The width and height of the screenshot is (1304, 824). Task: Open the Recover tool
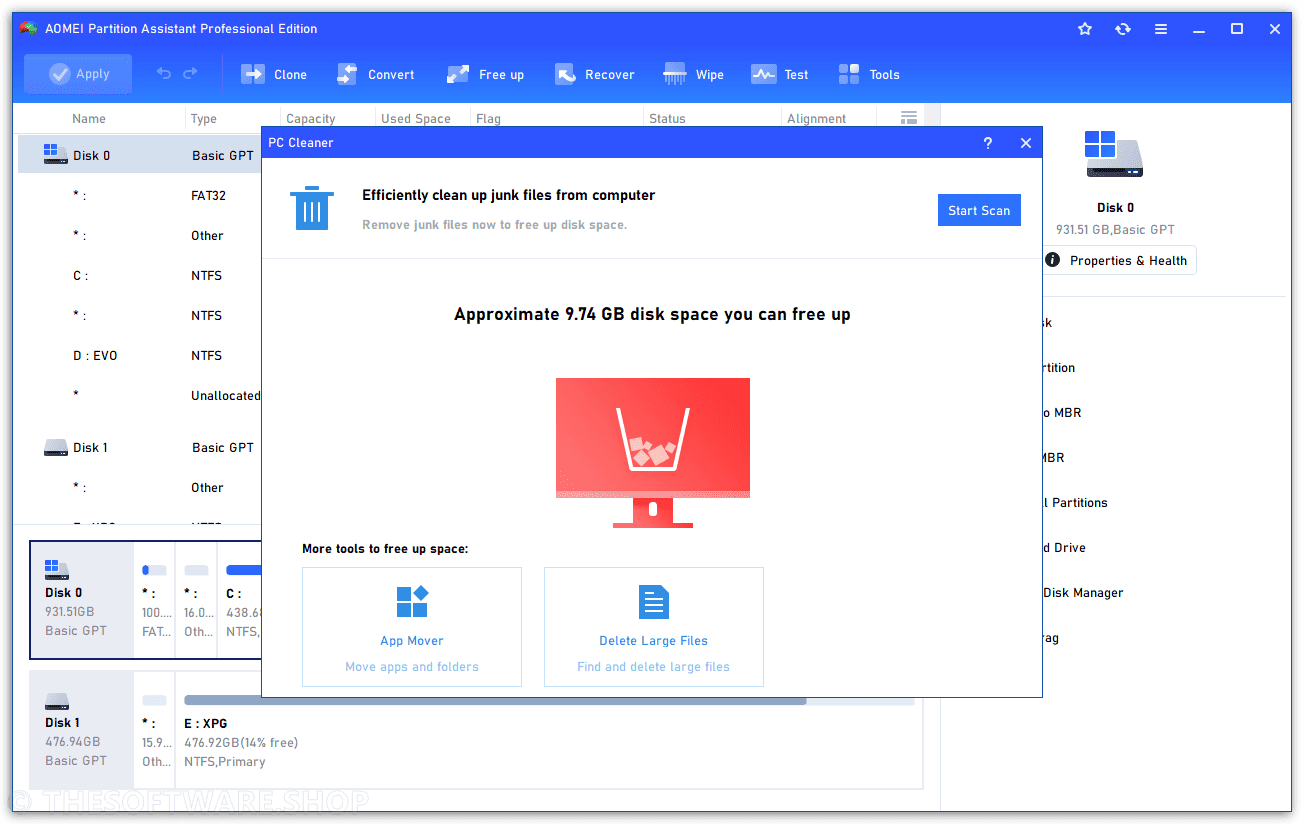point(595,74)
